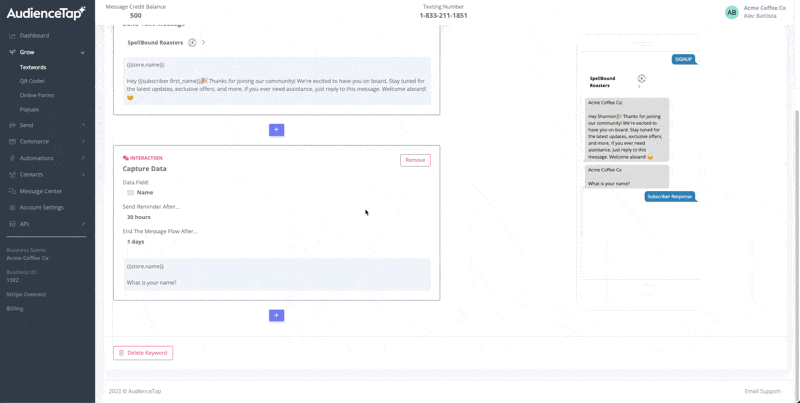This screenshot has width=800, height=403.
Task: Collapse the Grow sidebar section
Action: (x=83, y=52)
